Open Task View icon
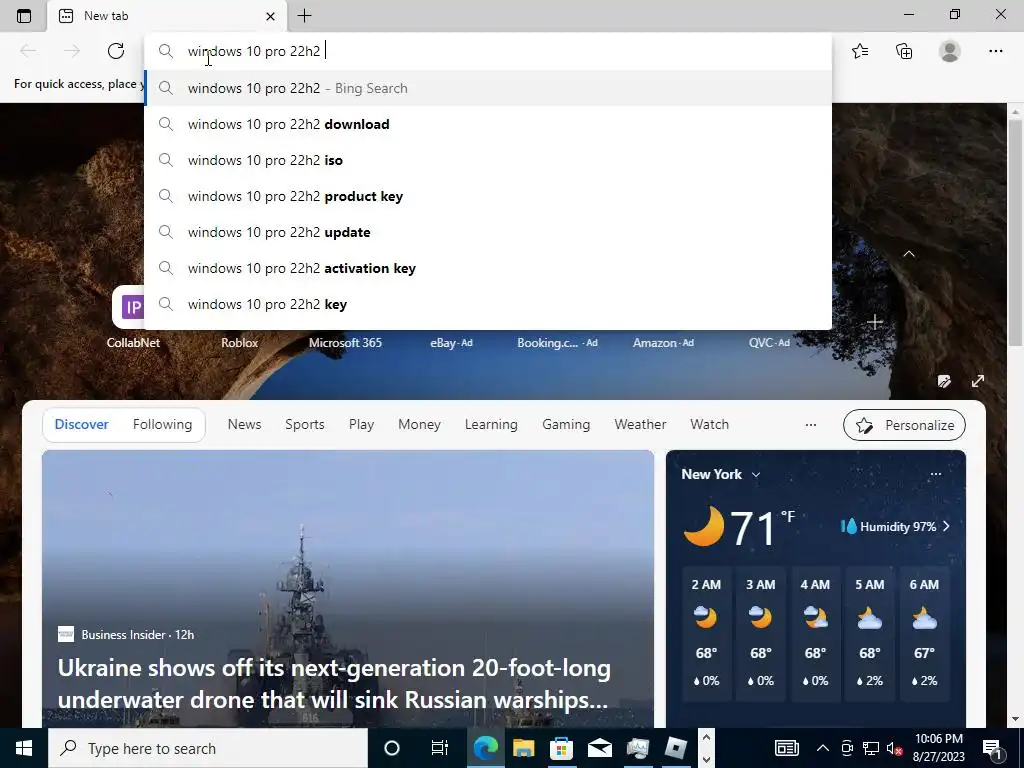1024x768 pixels. (x=440, y=748)
